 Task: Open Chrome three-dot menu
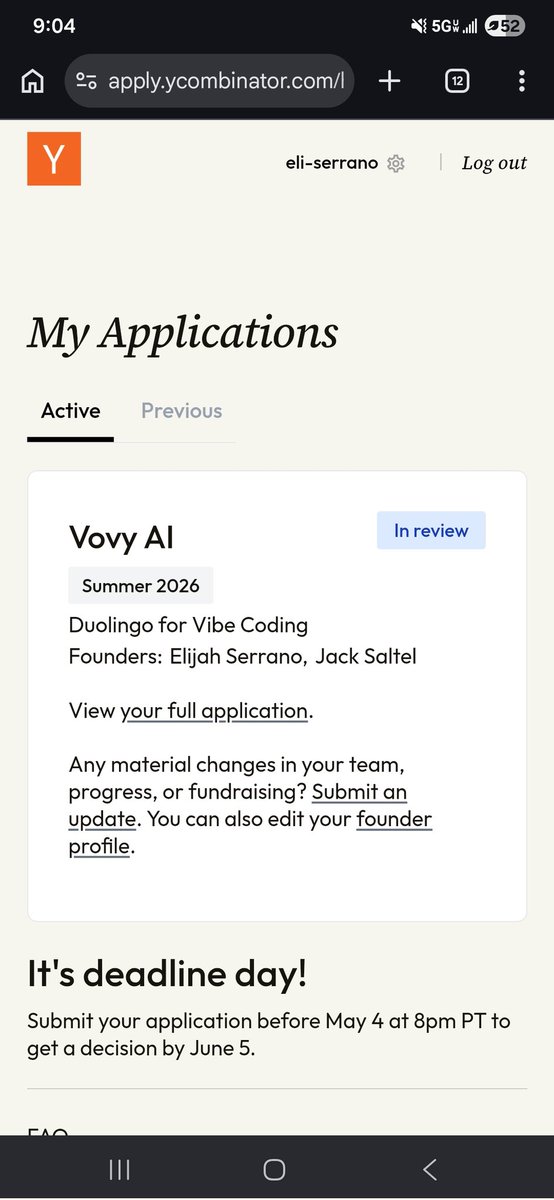(521, 82)
